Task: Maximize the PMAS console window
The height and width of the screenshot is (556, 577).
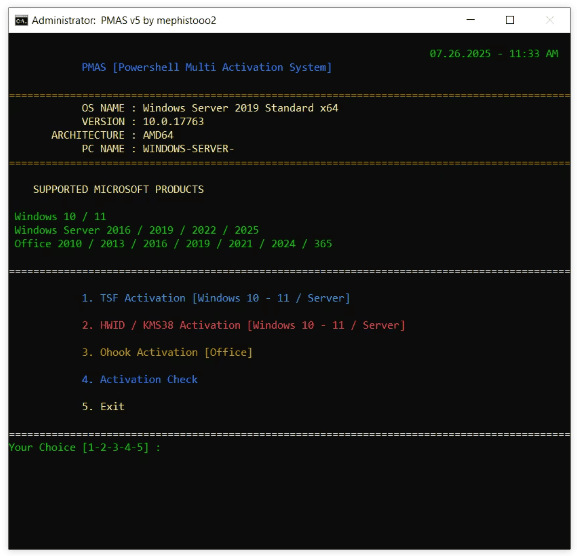Action: [510, 20]
